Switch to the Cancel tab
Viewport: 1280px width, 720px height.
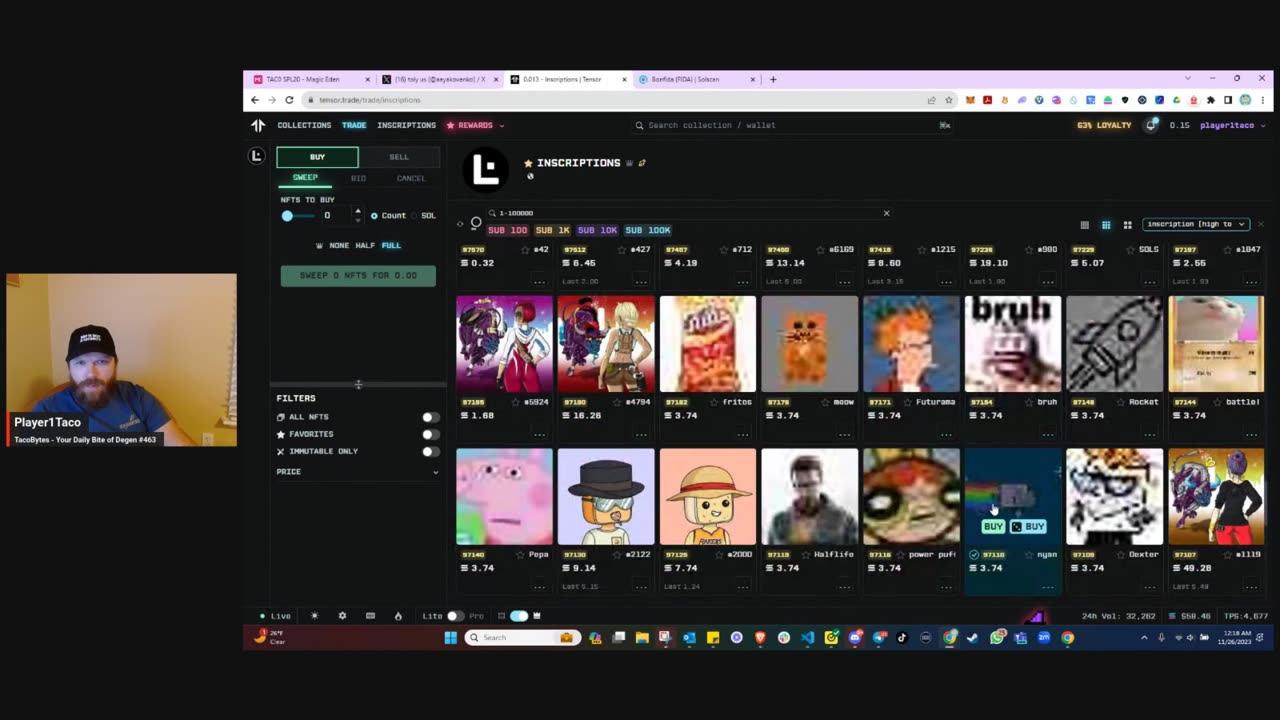coord(411,178)
